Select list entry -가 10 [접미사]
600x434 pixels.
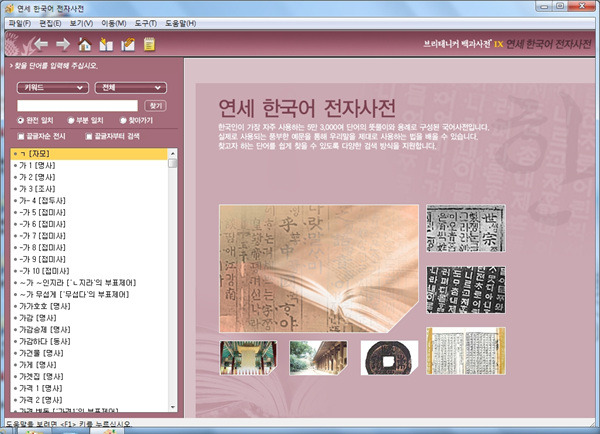click(x=89, y=271)
